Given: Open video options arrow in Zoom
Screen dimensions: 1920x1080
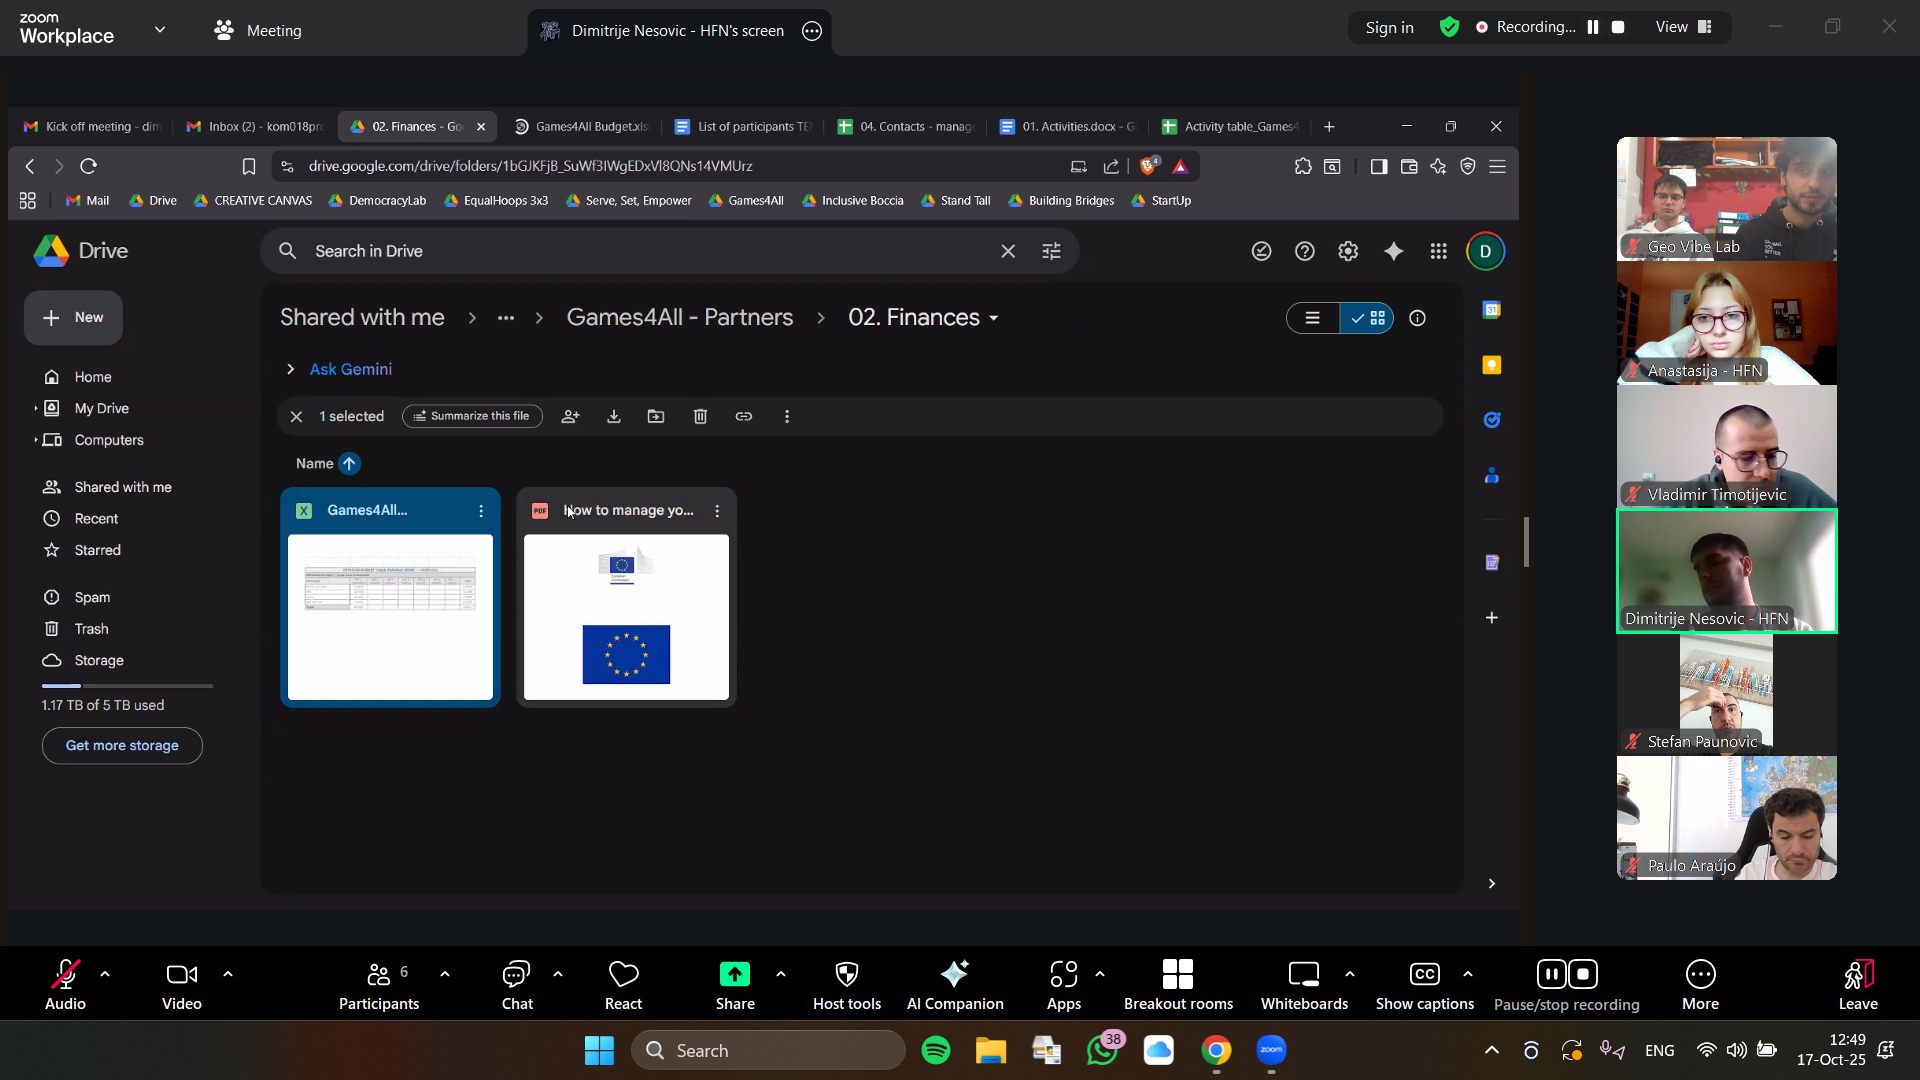Looking at the screenshot, I should tap(228, 973).
